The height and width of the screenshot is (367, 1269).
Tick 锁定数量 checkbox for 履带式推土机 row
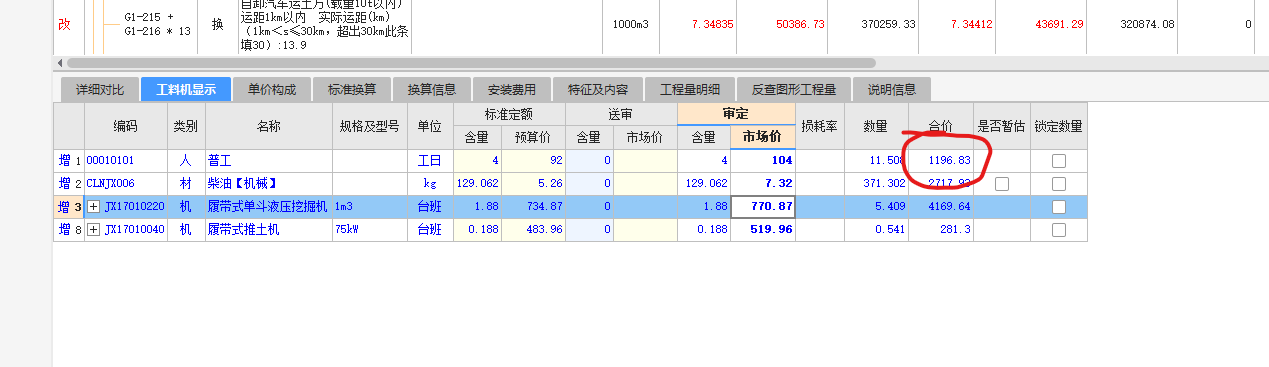[1058, 229]
